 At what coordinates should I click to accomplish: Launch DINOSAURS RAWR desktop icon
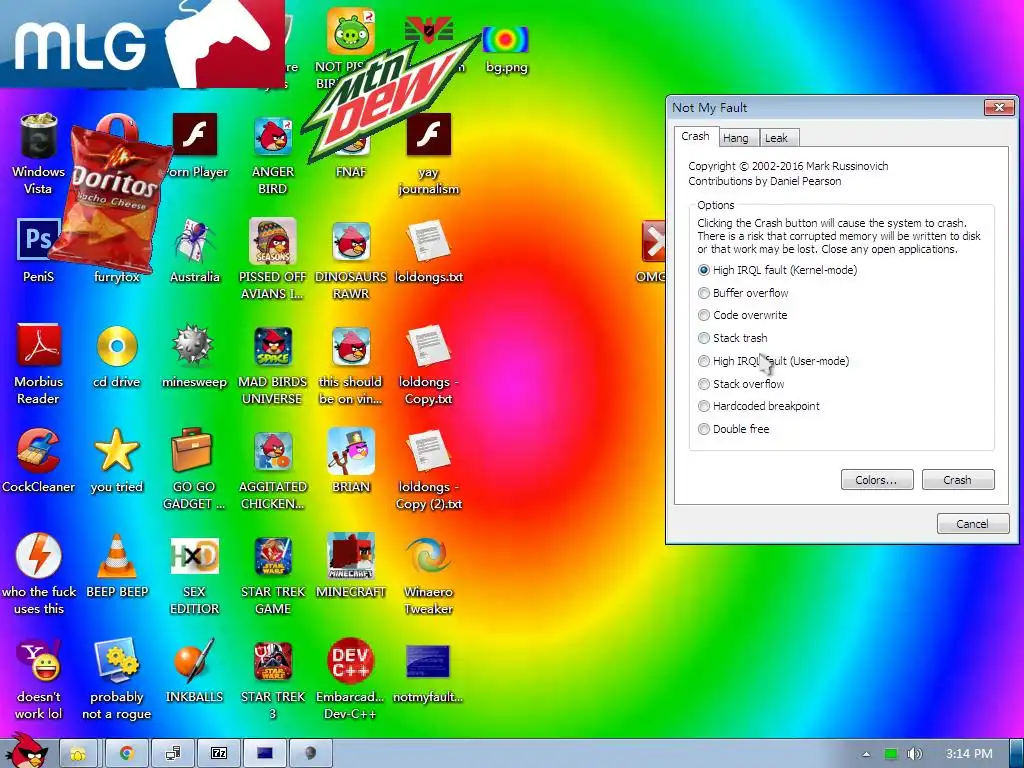coord(351,240)
